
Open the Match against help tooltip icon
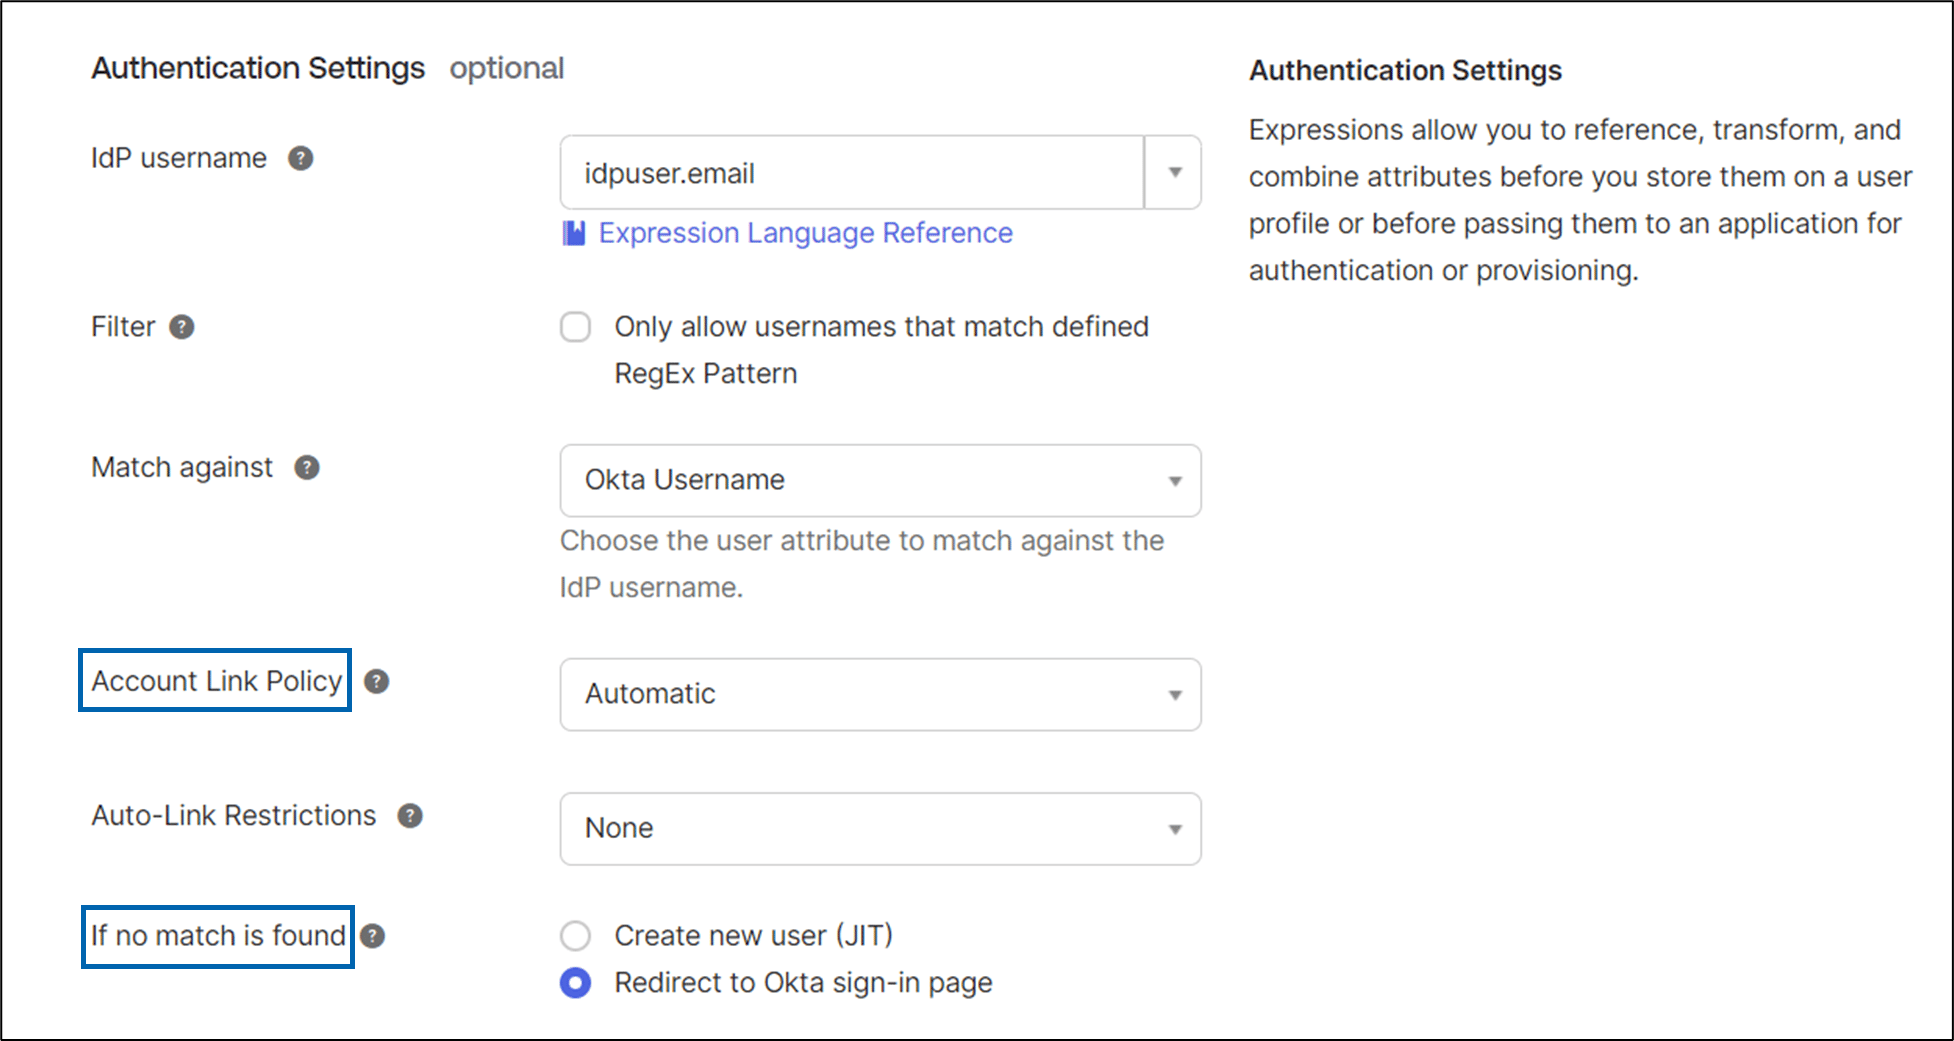[306, 467]
